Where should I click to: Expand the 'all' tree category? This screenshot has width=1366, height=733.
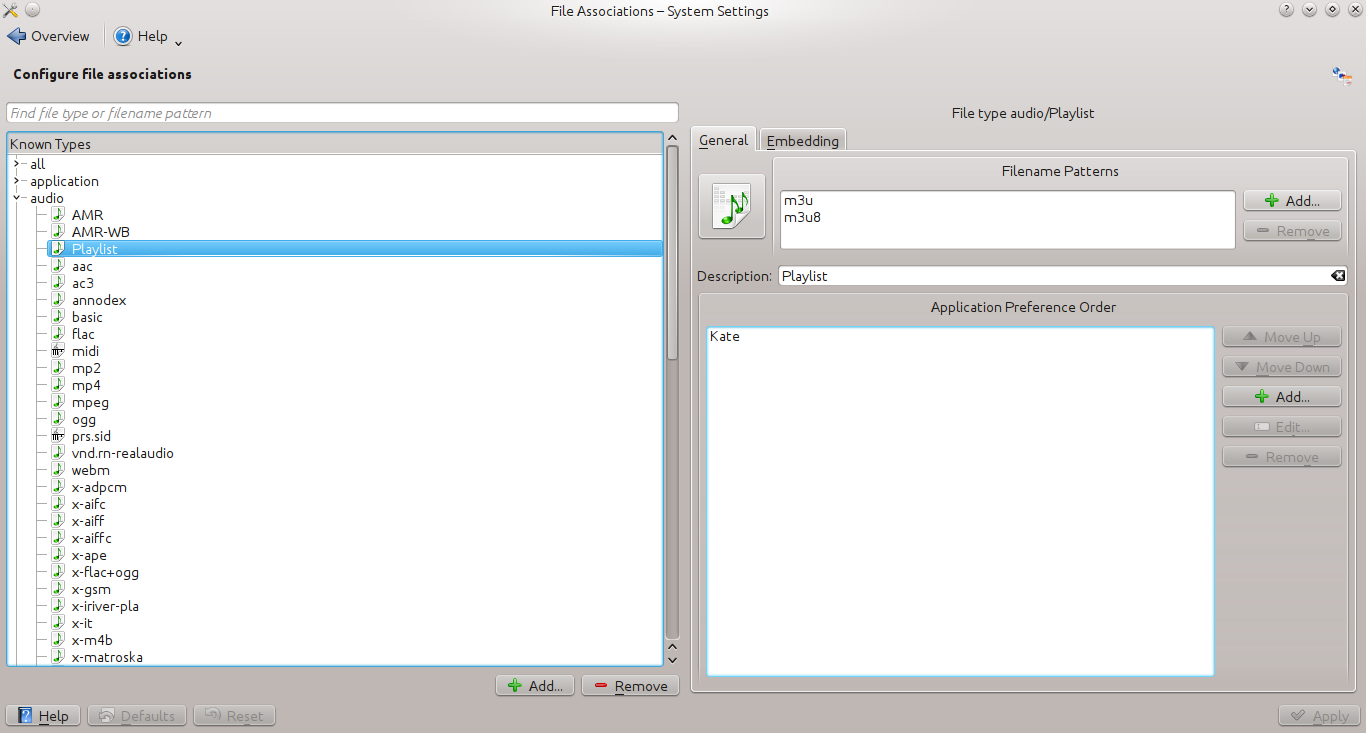[17, 164]
